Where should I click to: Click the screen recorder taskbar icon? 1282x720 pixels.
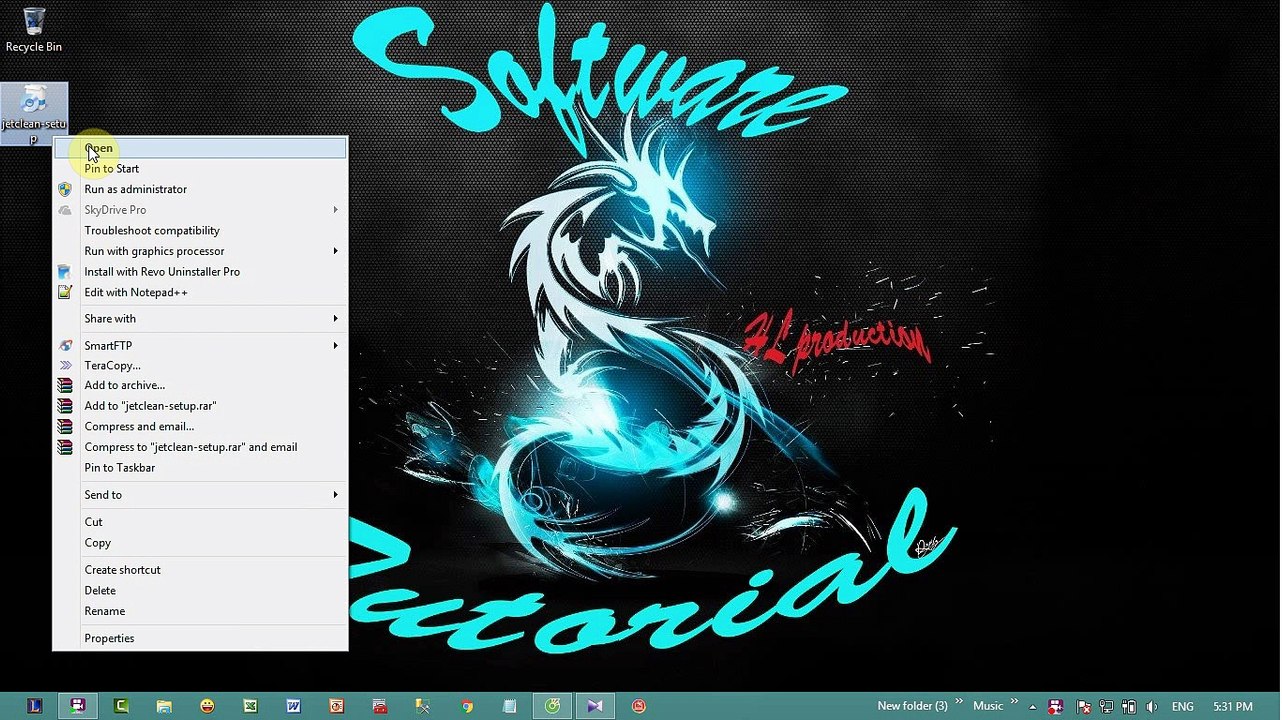78,706
